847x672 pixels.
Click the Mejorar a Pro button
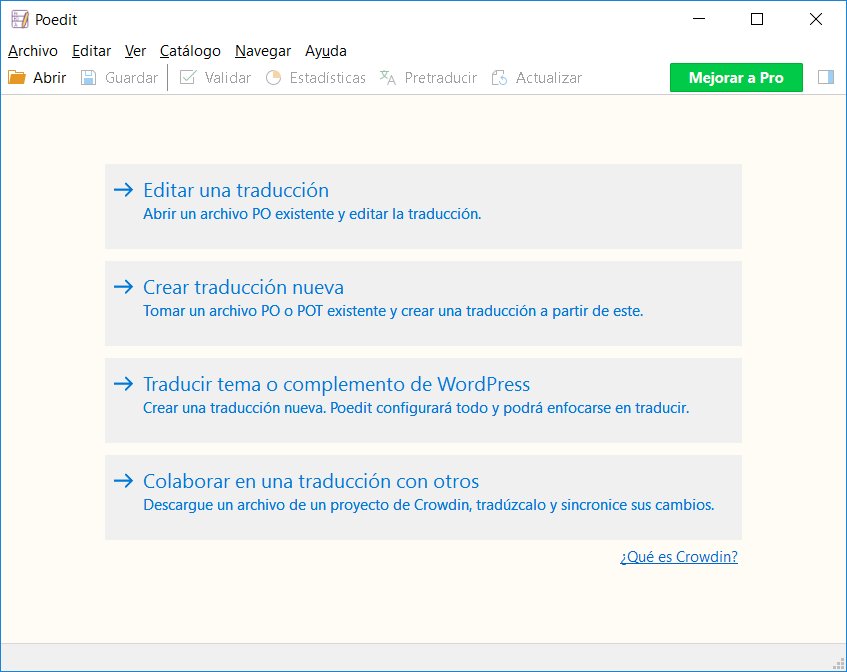tap(736, 78)
